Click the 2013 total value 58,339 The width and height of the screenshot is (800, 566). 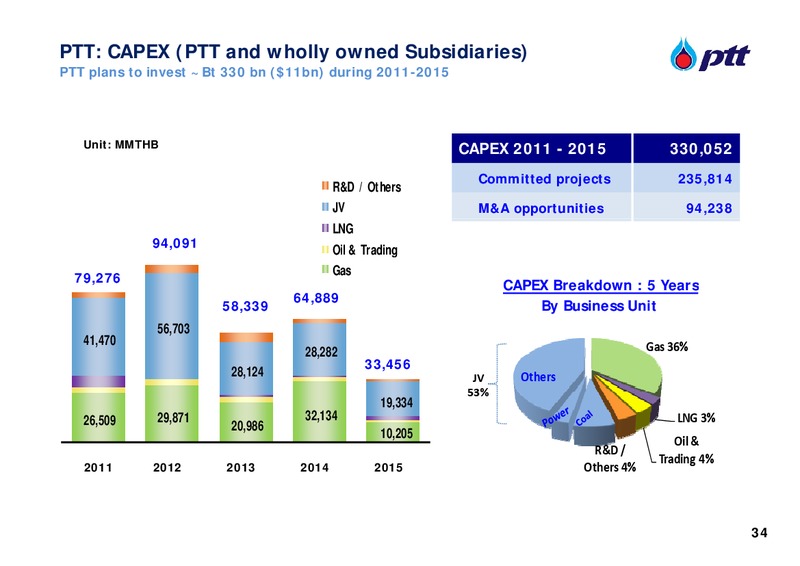[245, 306]
